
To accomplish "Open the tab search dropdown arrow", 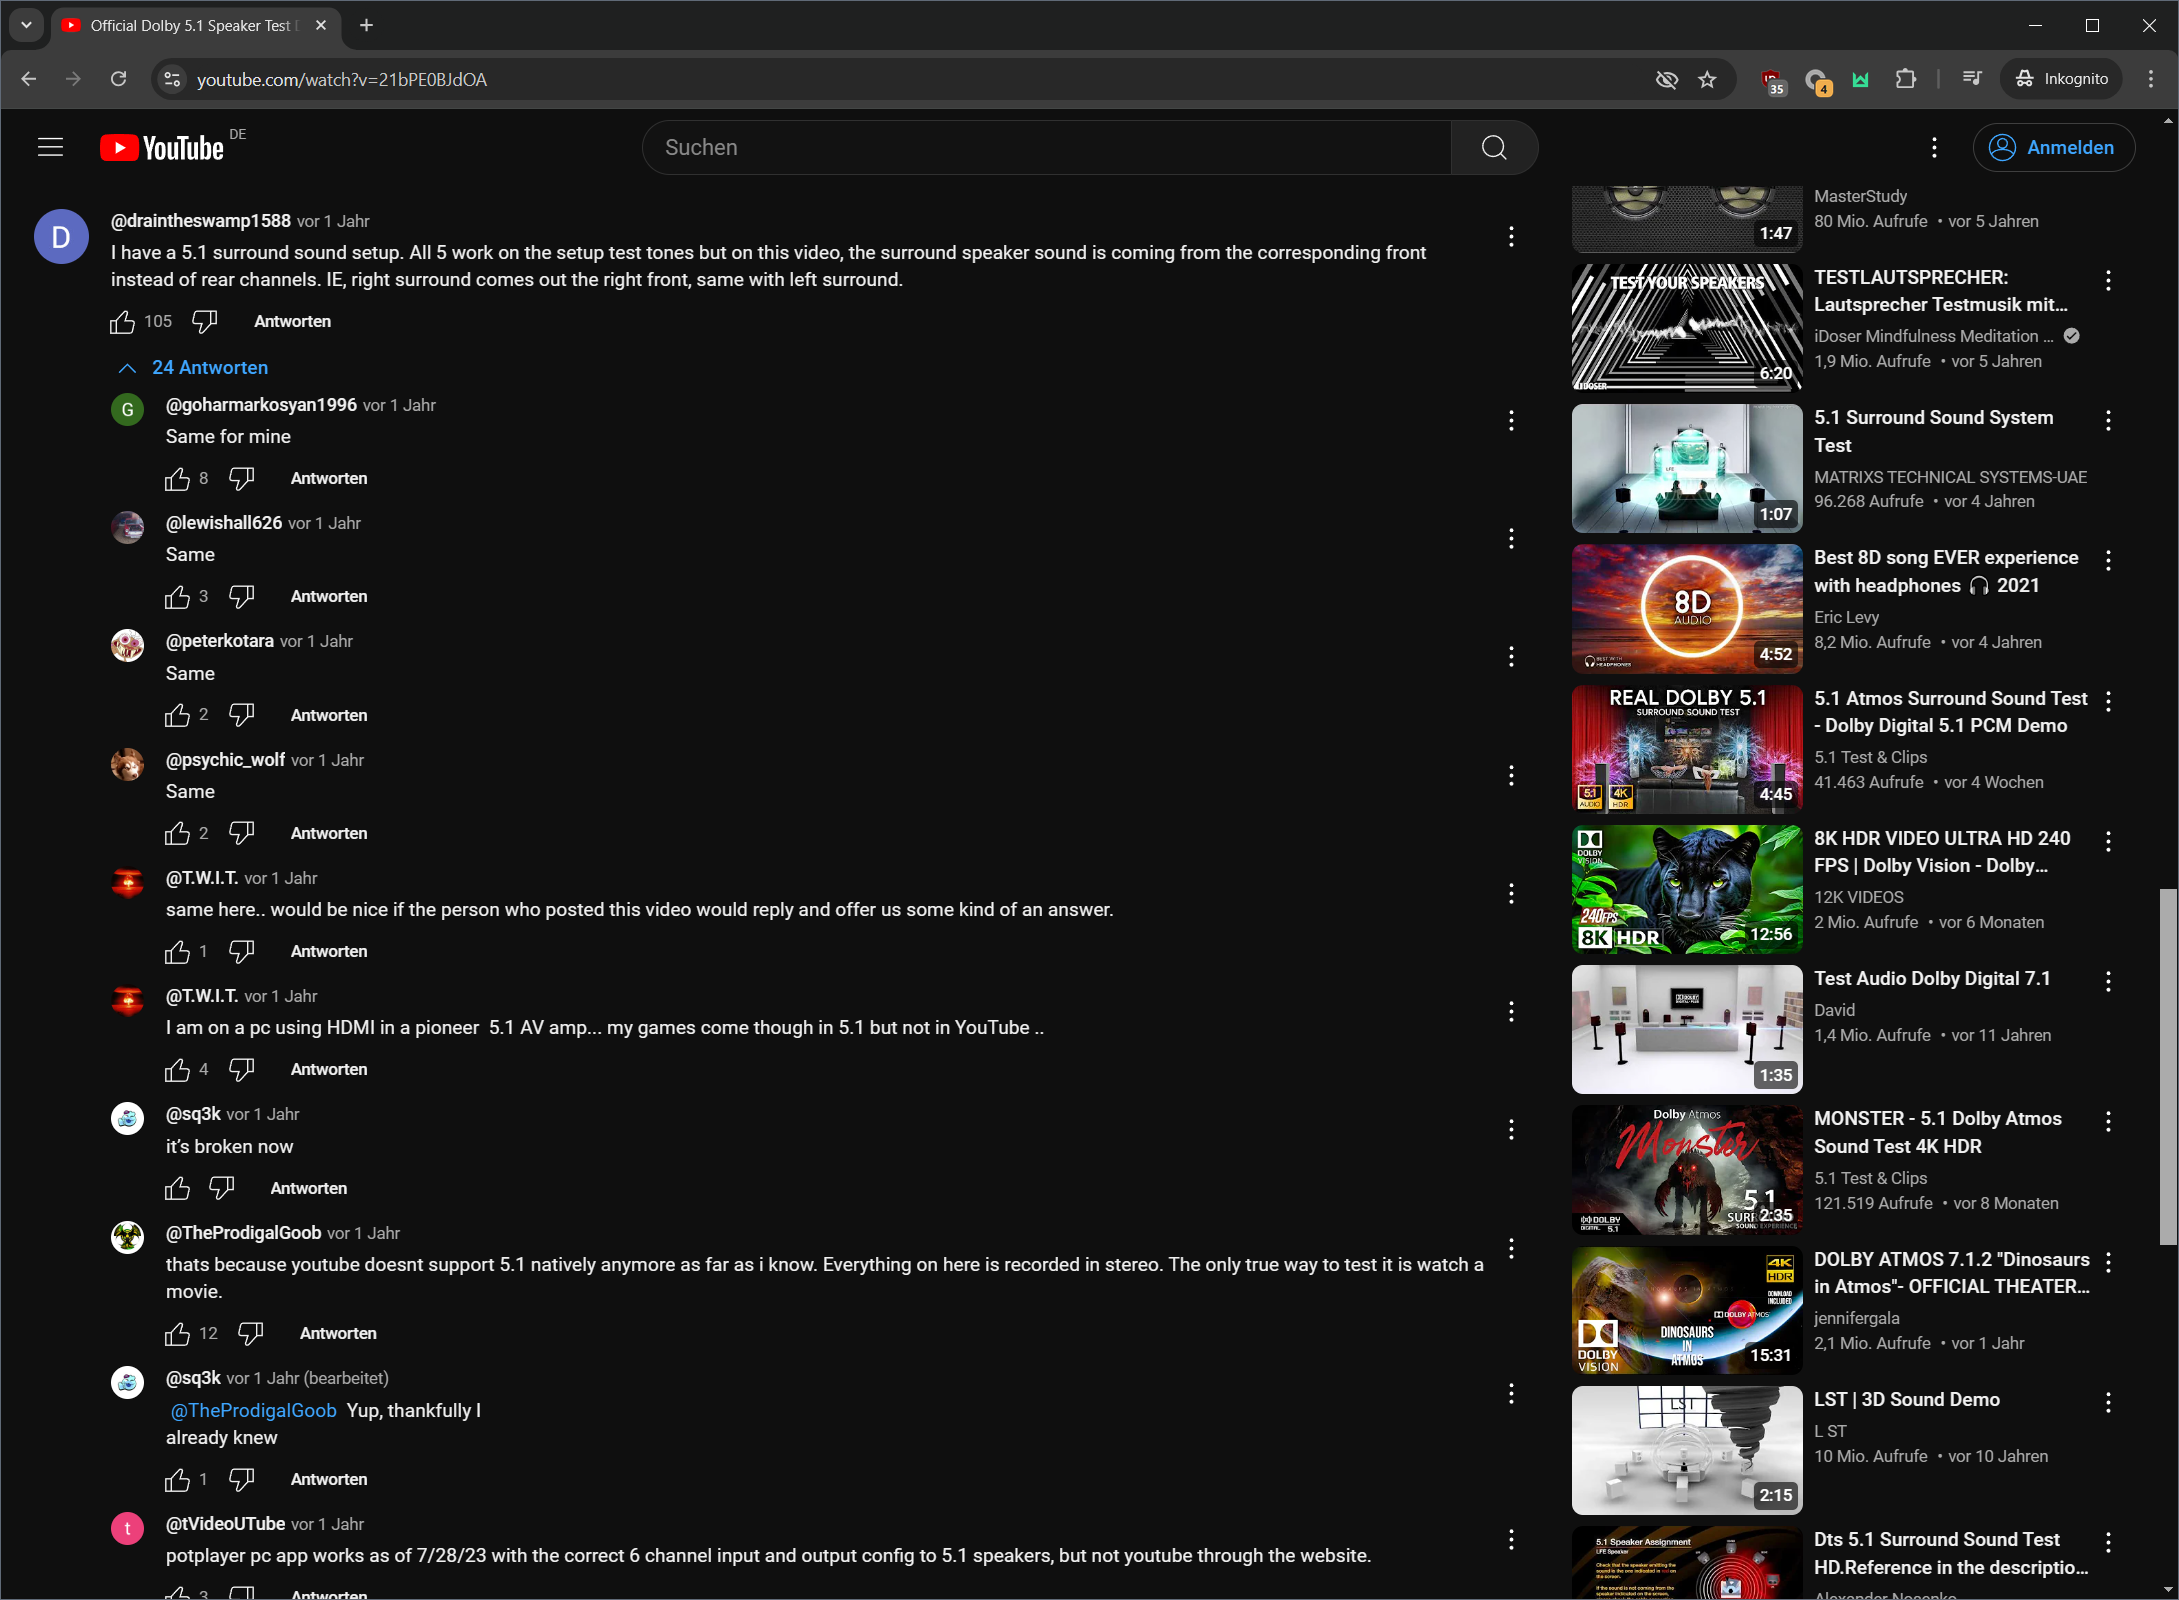I will [x=26, y=26].
